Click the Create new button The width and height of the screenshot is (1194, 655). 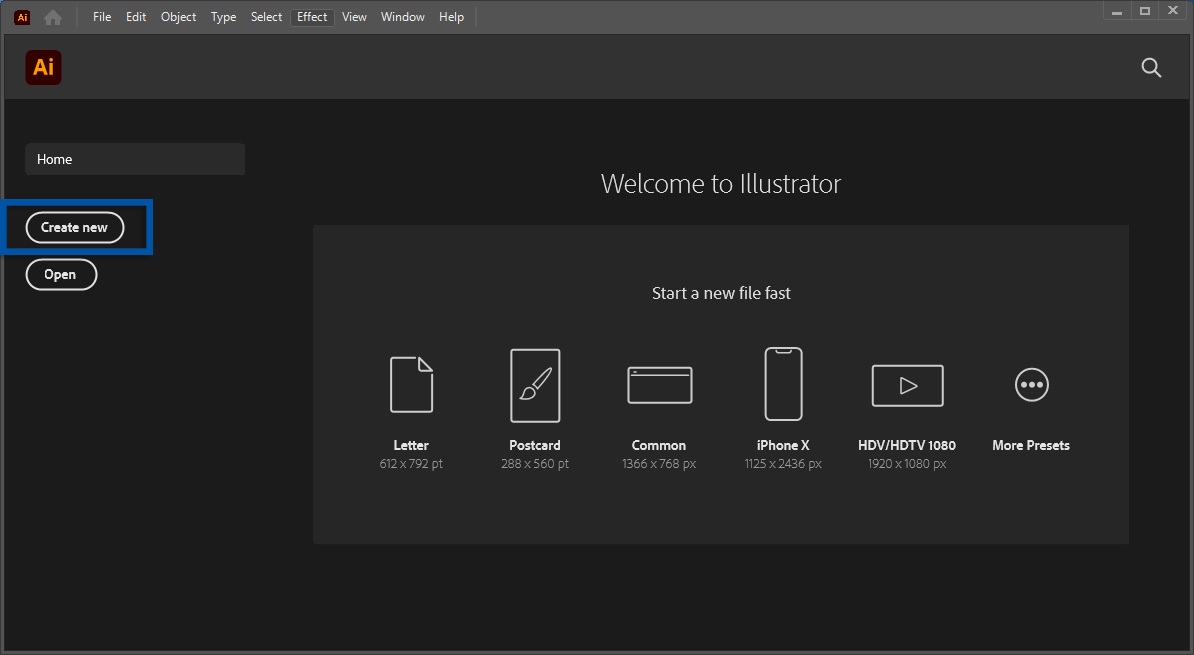tap(74, 227)
